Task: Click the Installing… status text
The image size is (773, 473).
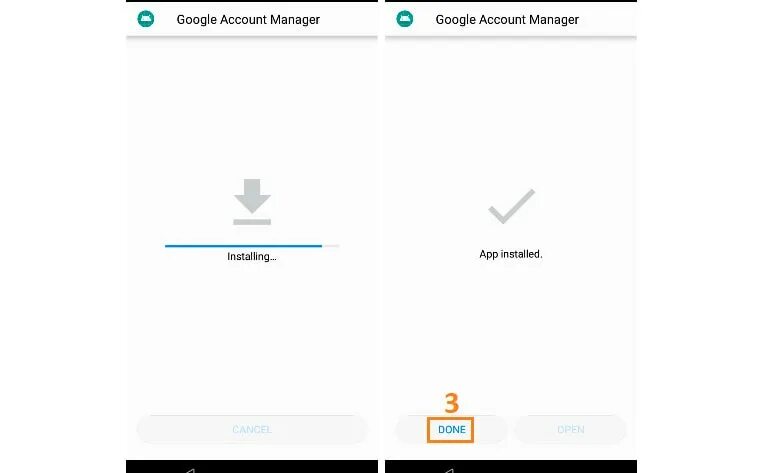Action: click(x=251, y=256)
